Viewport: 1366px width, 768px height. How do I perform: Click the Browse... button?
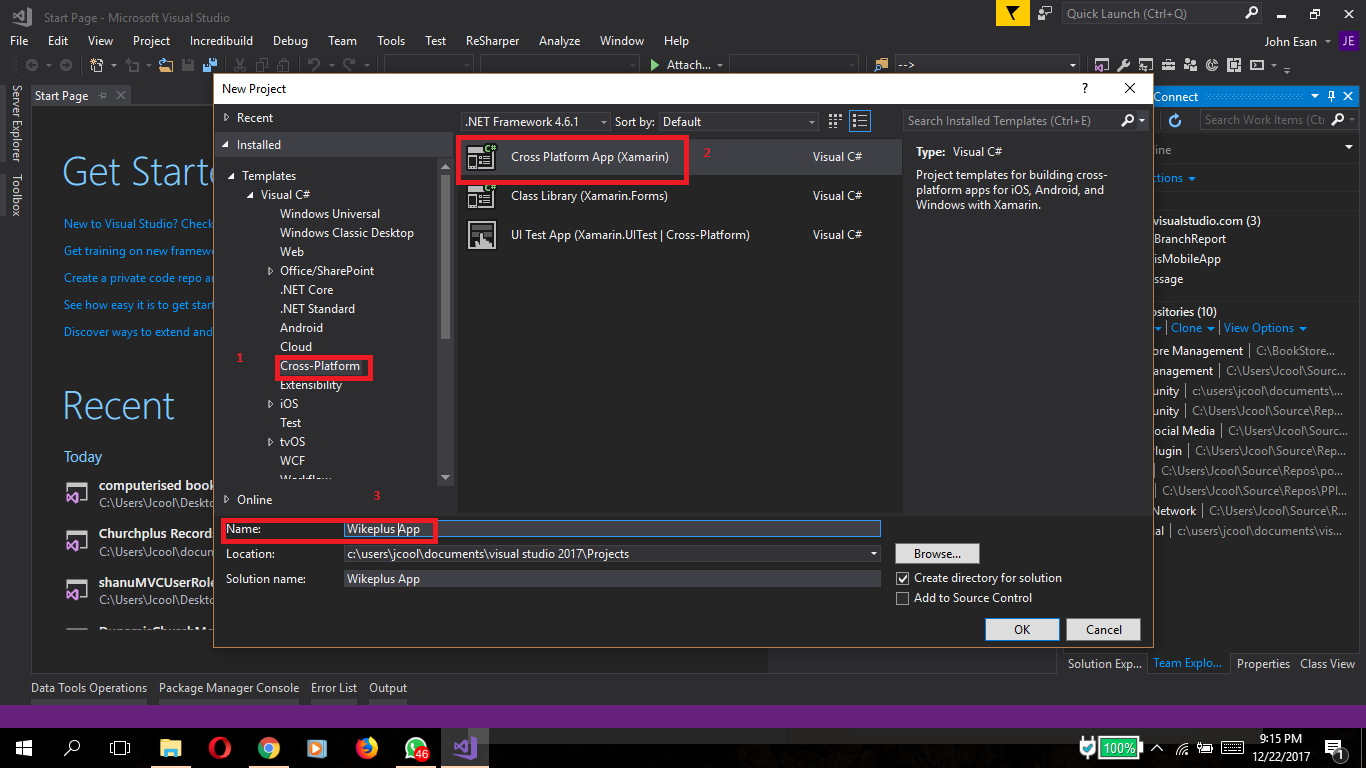937,553
